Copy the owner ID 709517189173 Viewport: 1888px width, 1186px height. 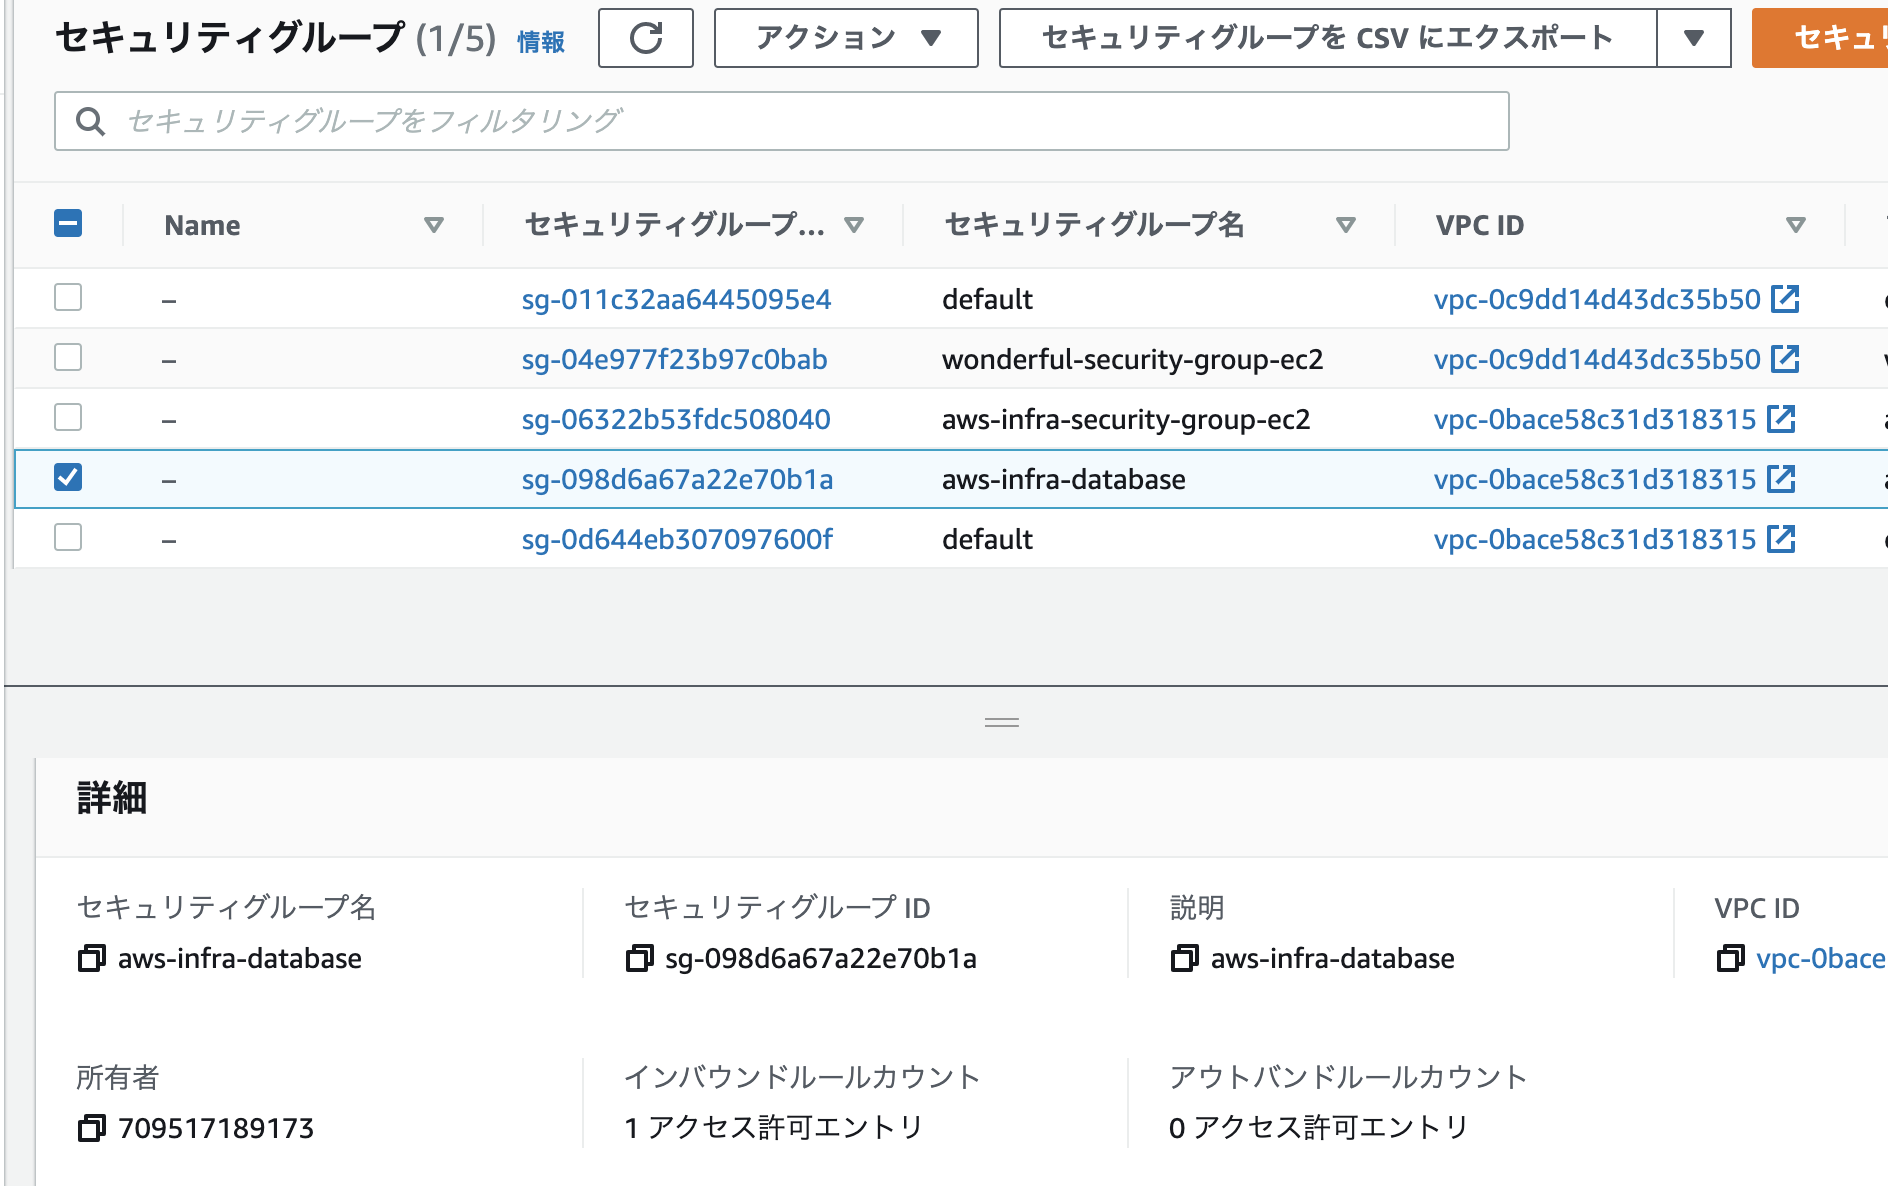[x=91, y=1128]
